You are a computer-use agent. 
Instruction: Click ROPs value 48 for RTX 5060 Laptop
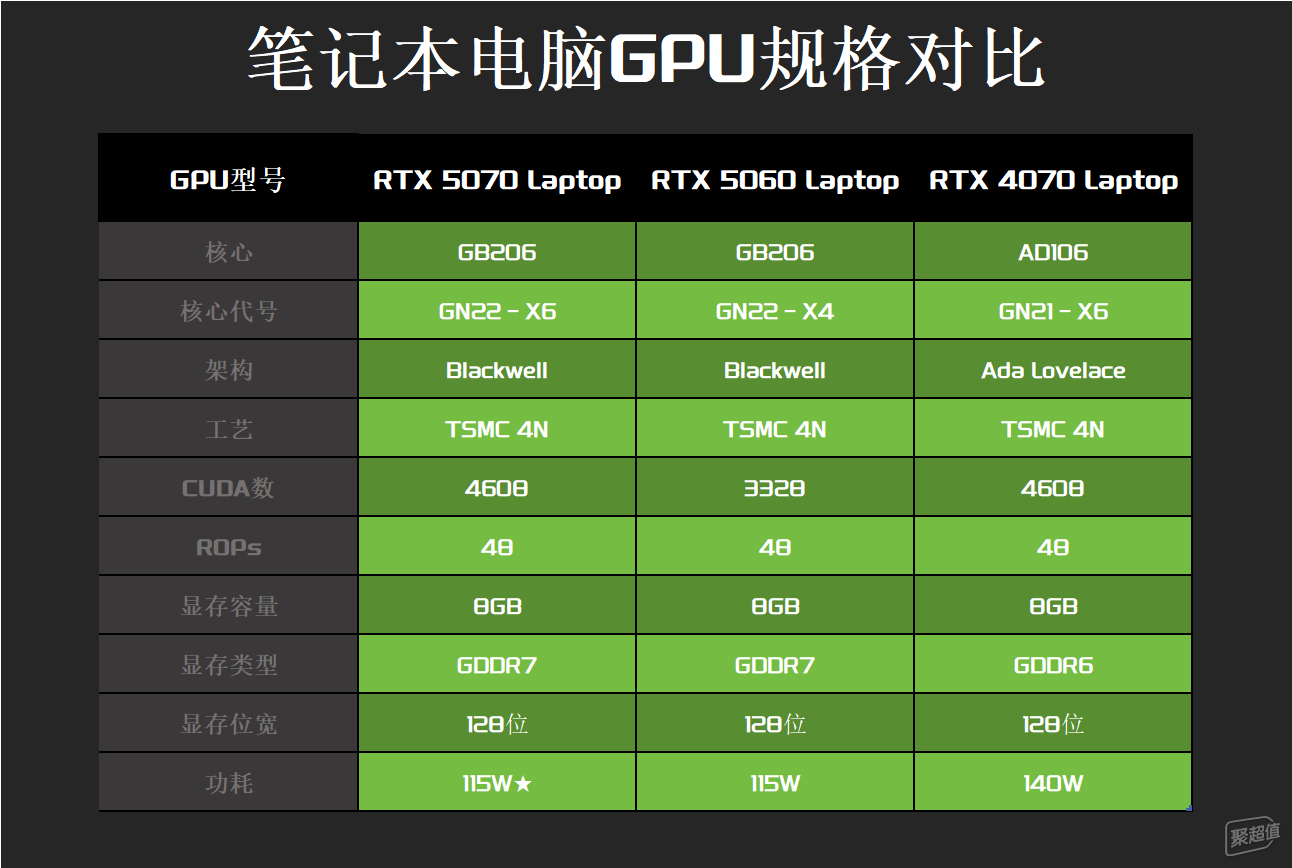coord(775,547)
